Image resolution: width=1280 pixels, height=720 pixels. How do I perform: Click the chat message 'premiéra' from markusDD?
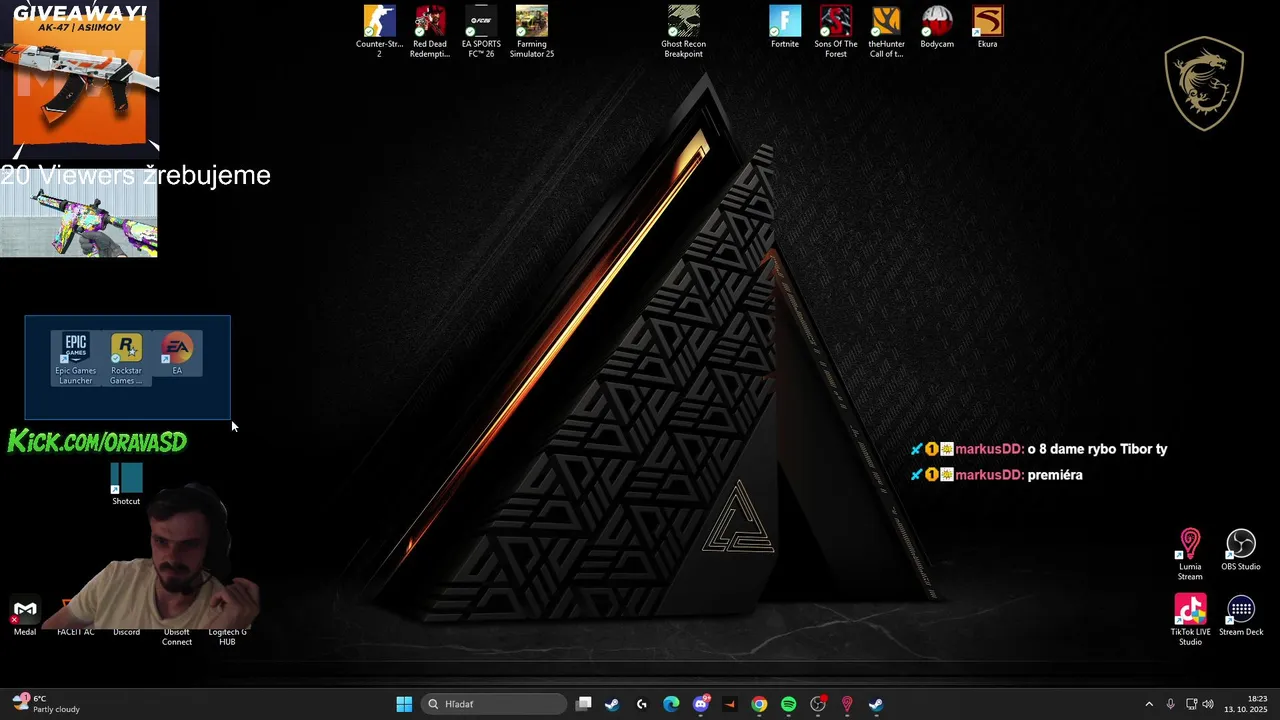1055,475
